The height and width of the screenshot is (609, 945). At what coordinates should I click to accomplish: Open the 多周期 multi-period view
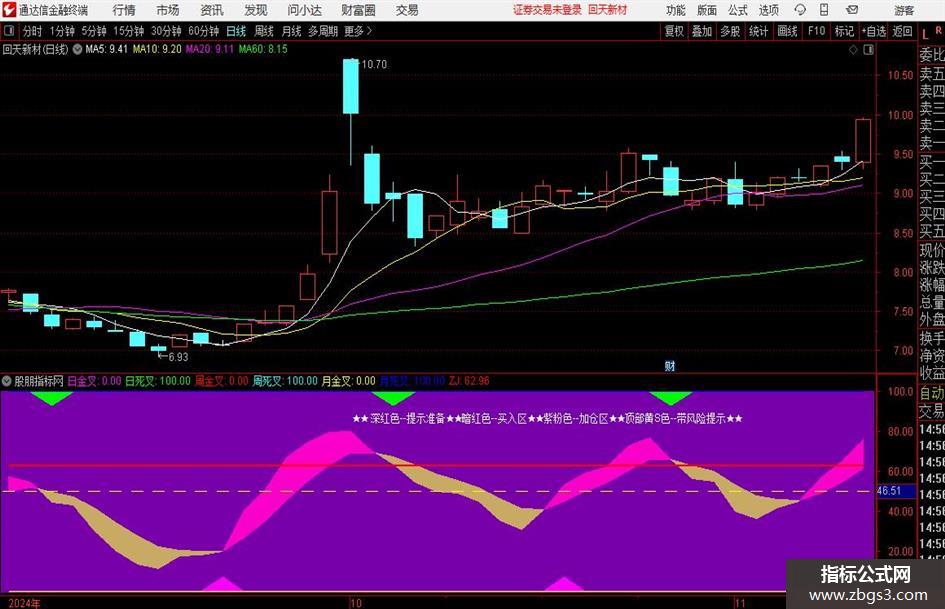click(323, 31)
